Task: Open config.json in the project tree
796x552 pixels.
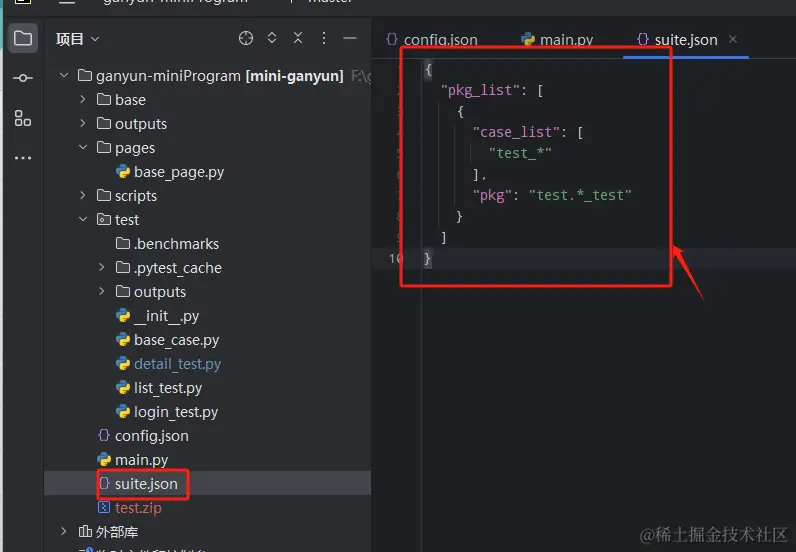Action: [143, 436]
